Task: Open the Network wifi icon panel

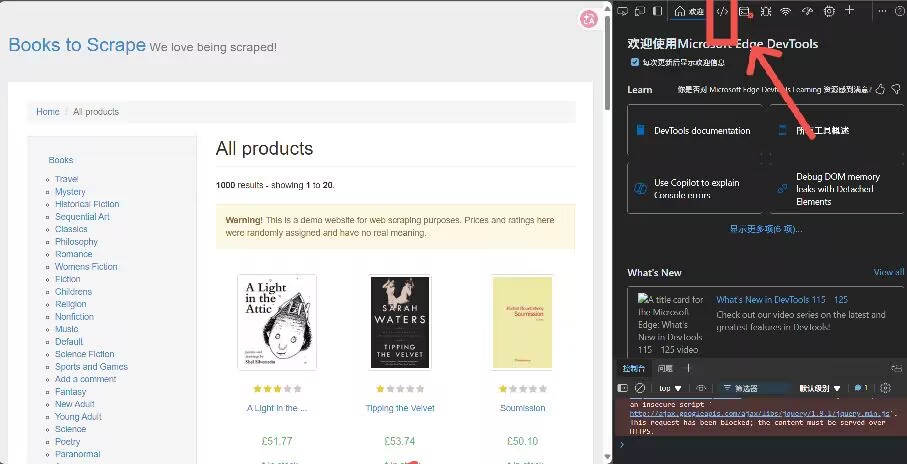Action: (x=786, y=11)
